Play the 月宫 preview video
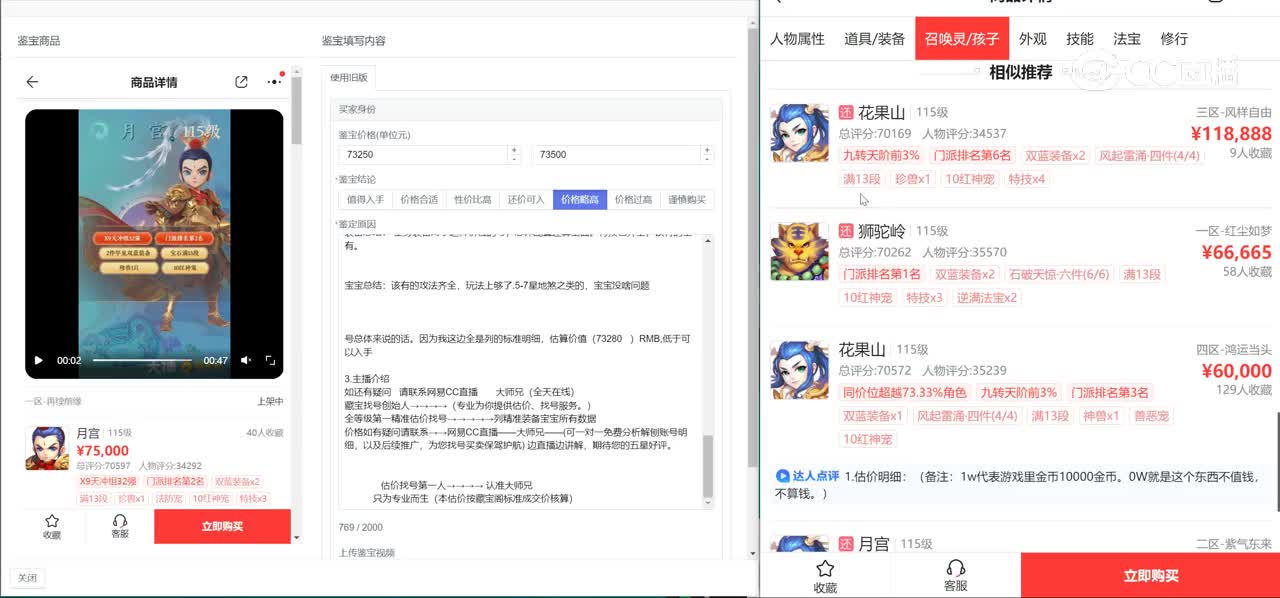This screenshot has width=1280, height=598. [39, 360]
